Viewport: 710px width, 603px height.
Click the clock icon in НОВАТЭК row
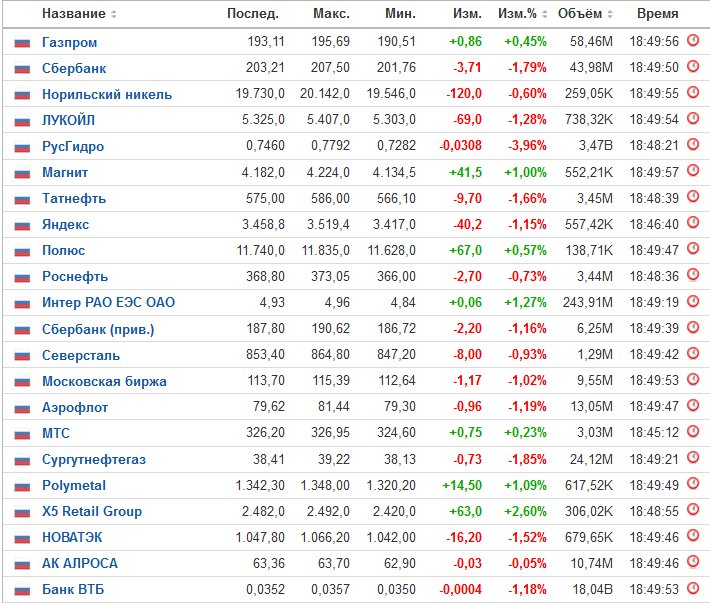click(x=693, y=536)
